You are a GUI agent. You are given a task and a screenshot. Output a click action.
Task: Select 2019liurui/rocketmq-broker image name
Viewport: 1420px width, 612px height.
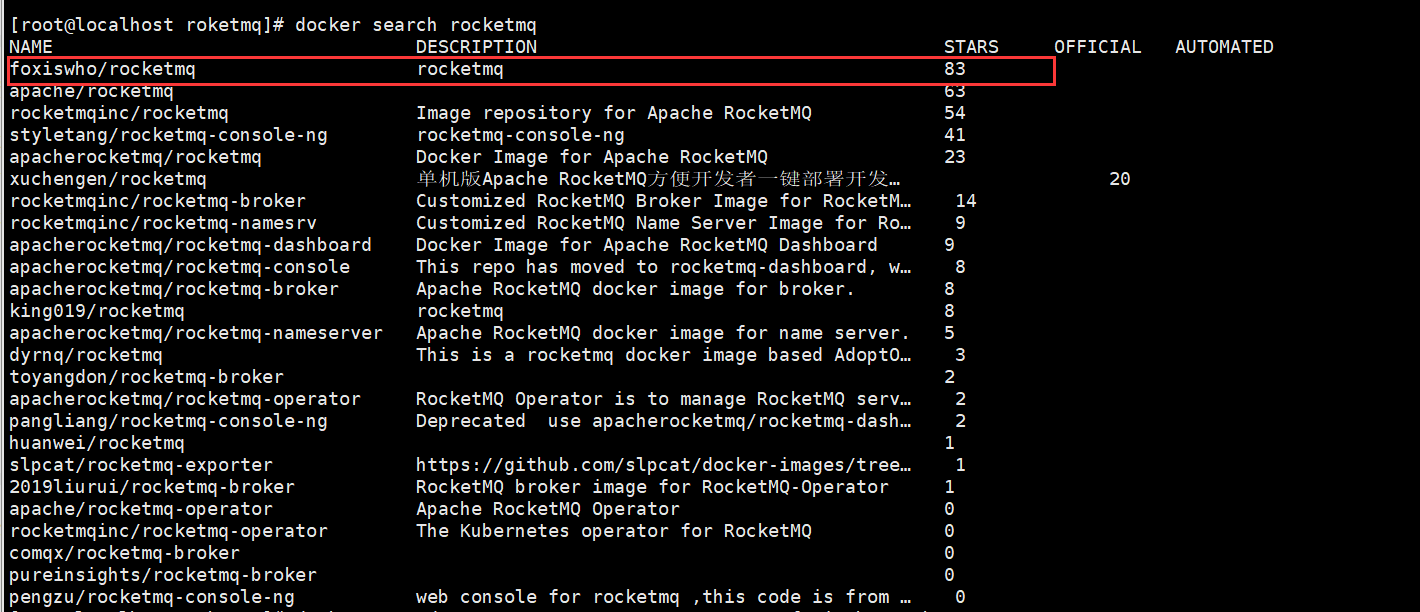(152, 487)
